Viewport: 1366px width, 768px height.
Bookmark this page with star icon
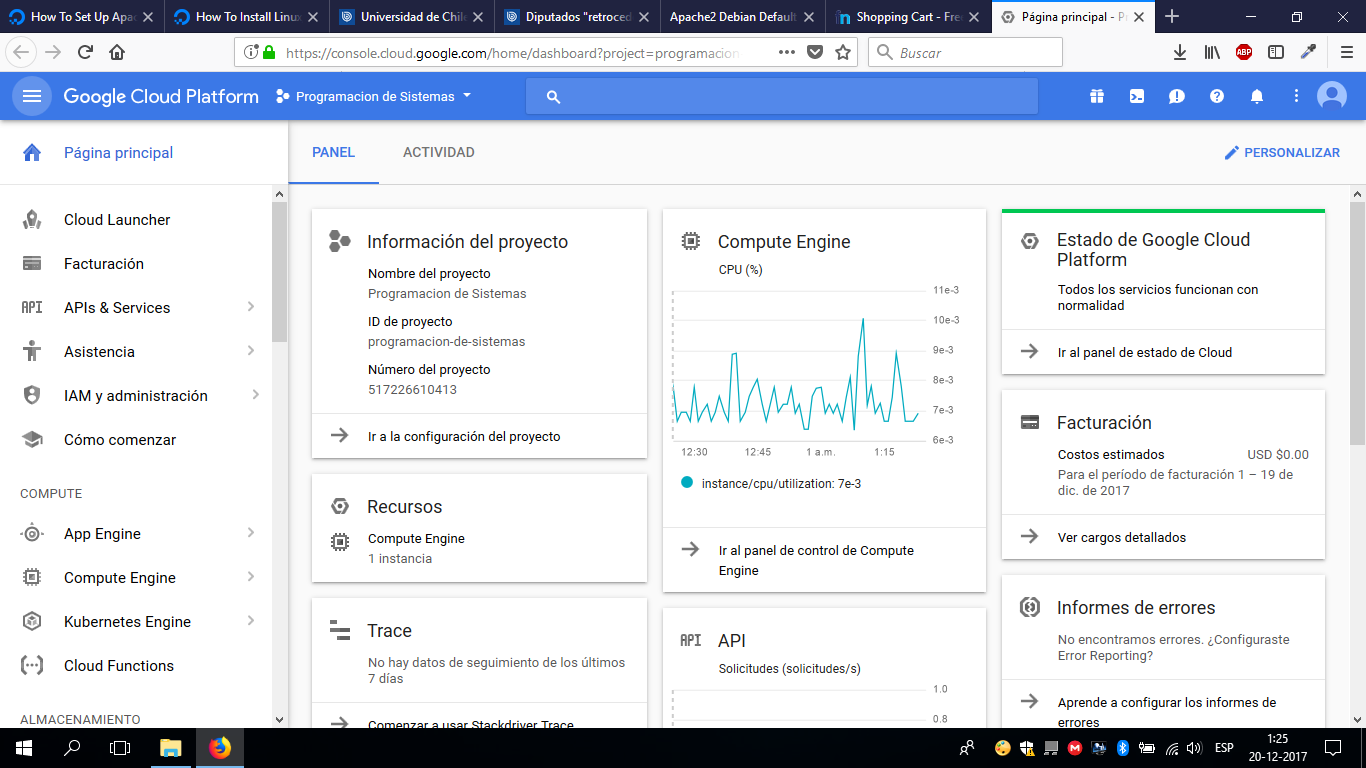[843, 53]
